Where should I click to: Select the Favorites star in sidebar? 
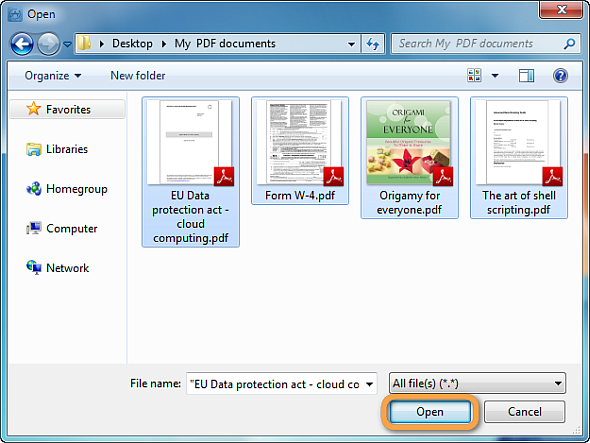coord(33,109)
